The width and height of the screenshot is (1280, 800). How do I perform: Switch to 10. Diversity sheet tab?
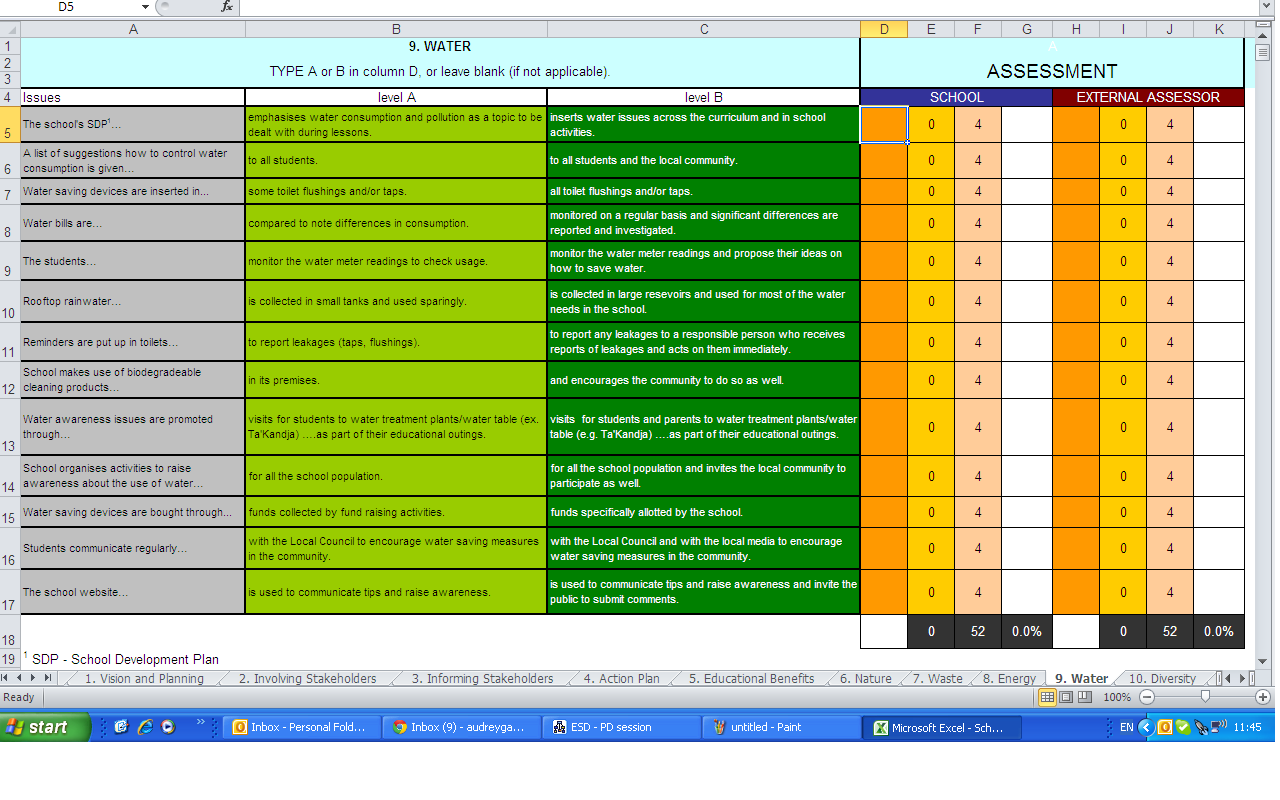coord(1161,678)
